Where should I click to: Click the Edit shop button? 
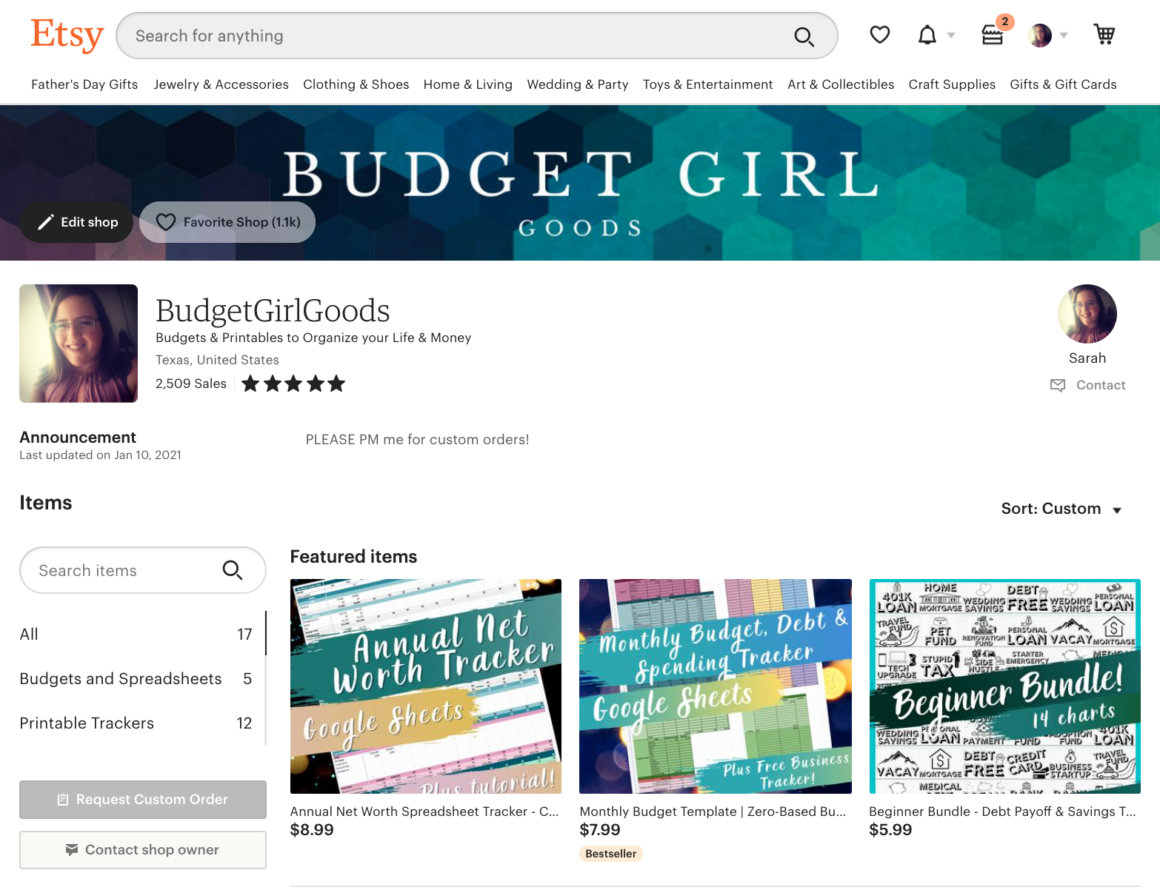(77, 222)
